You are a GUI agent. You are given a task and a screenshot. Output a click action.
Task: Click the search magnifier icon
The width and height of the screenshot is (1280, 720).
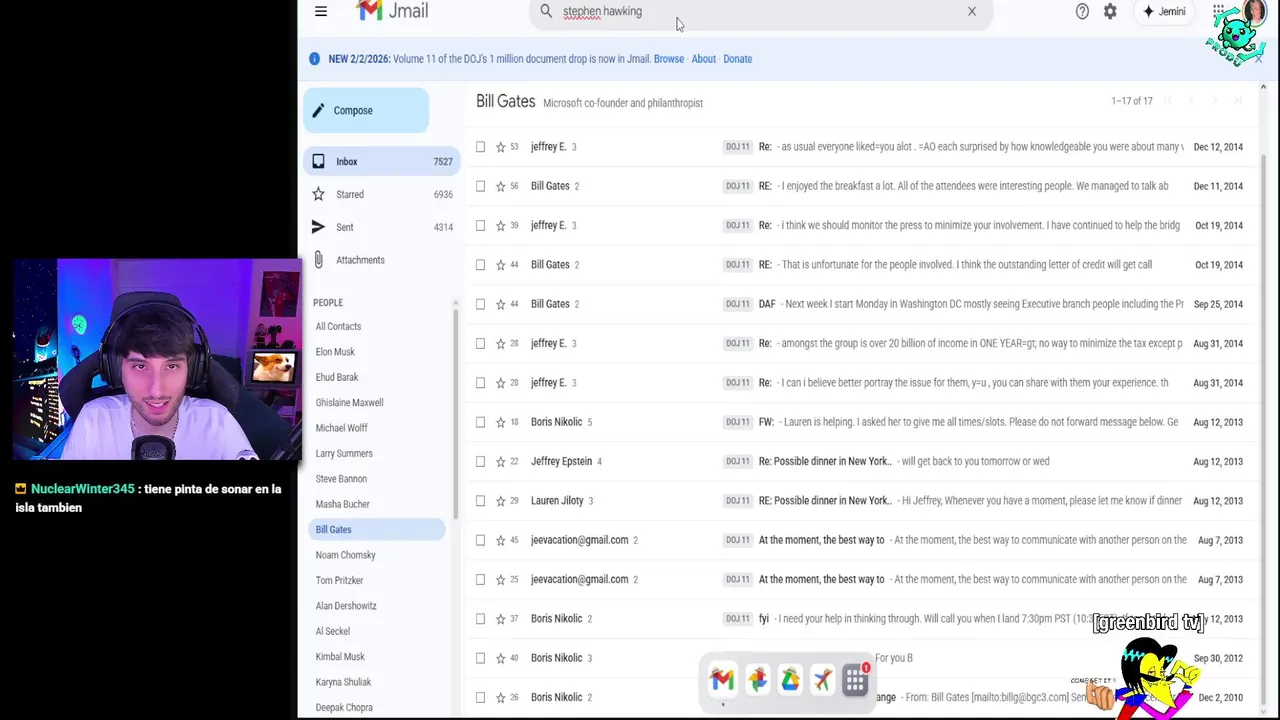[x=546, y=11]
